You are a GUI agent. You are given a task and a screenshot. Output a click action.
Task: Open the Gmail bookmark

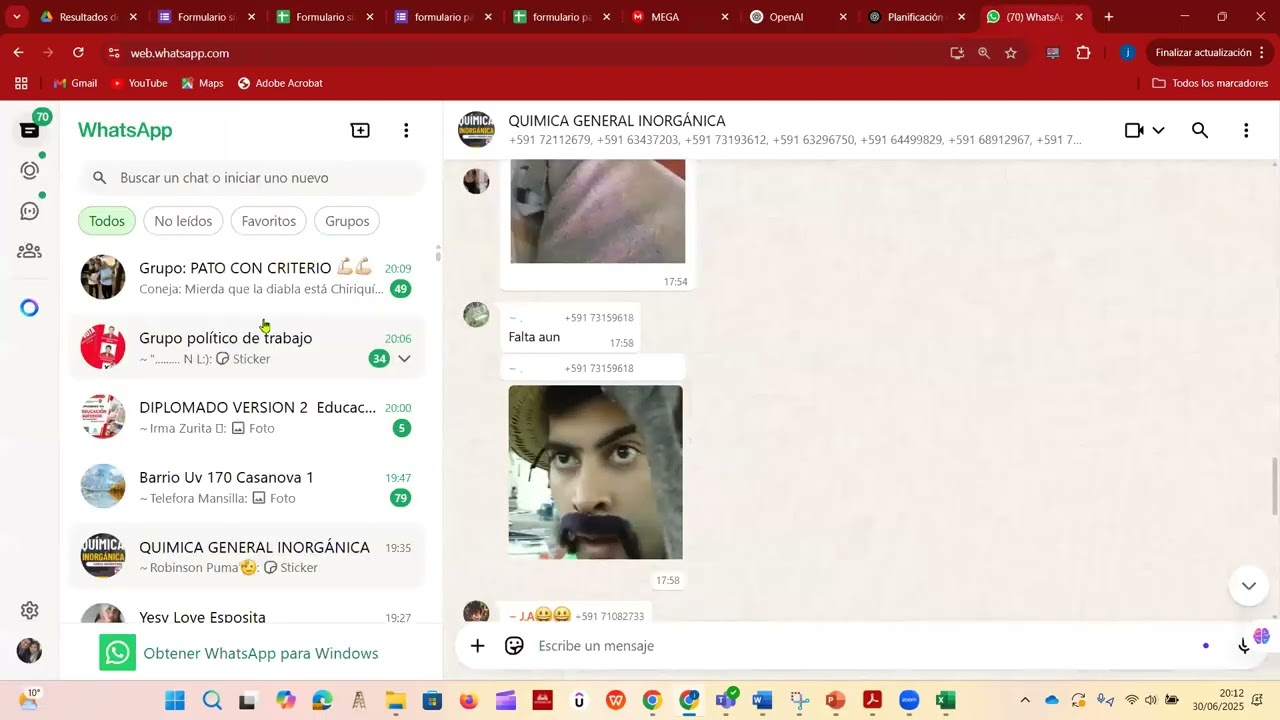75,83
